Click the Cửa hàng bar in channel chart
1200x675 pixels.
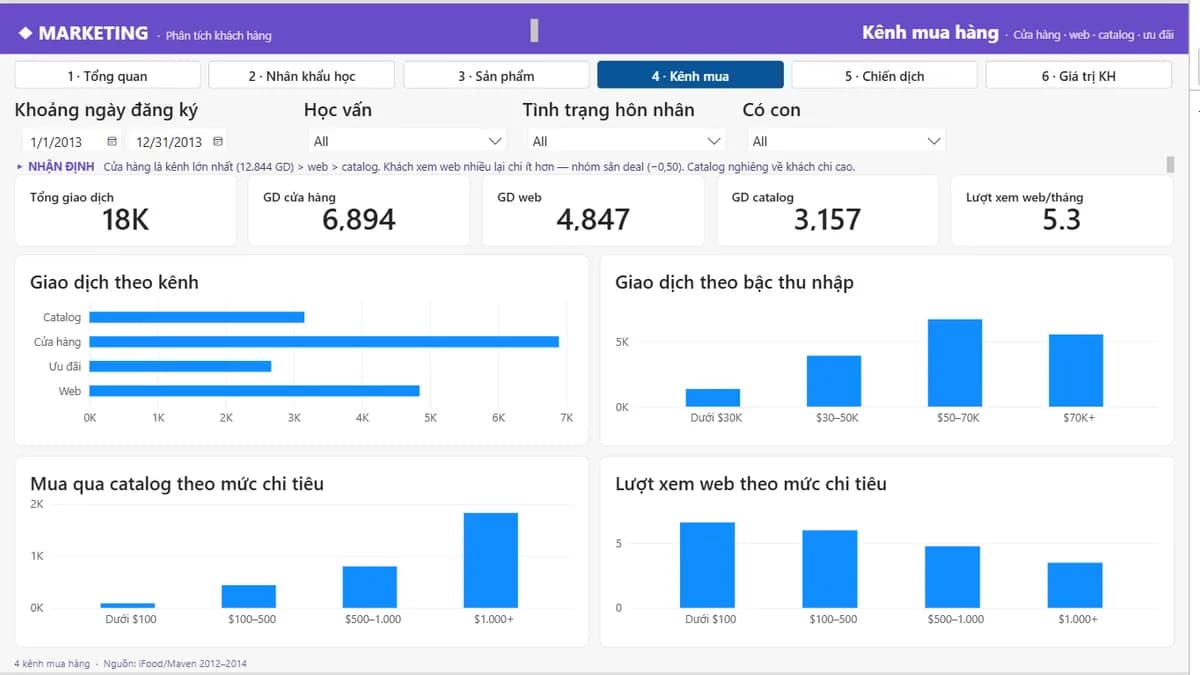click(x=324, y=342)
